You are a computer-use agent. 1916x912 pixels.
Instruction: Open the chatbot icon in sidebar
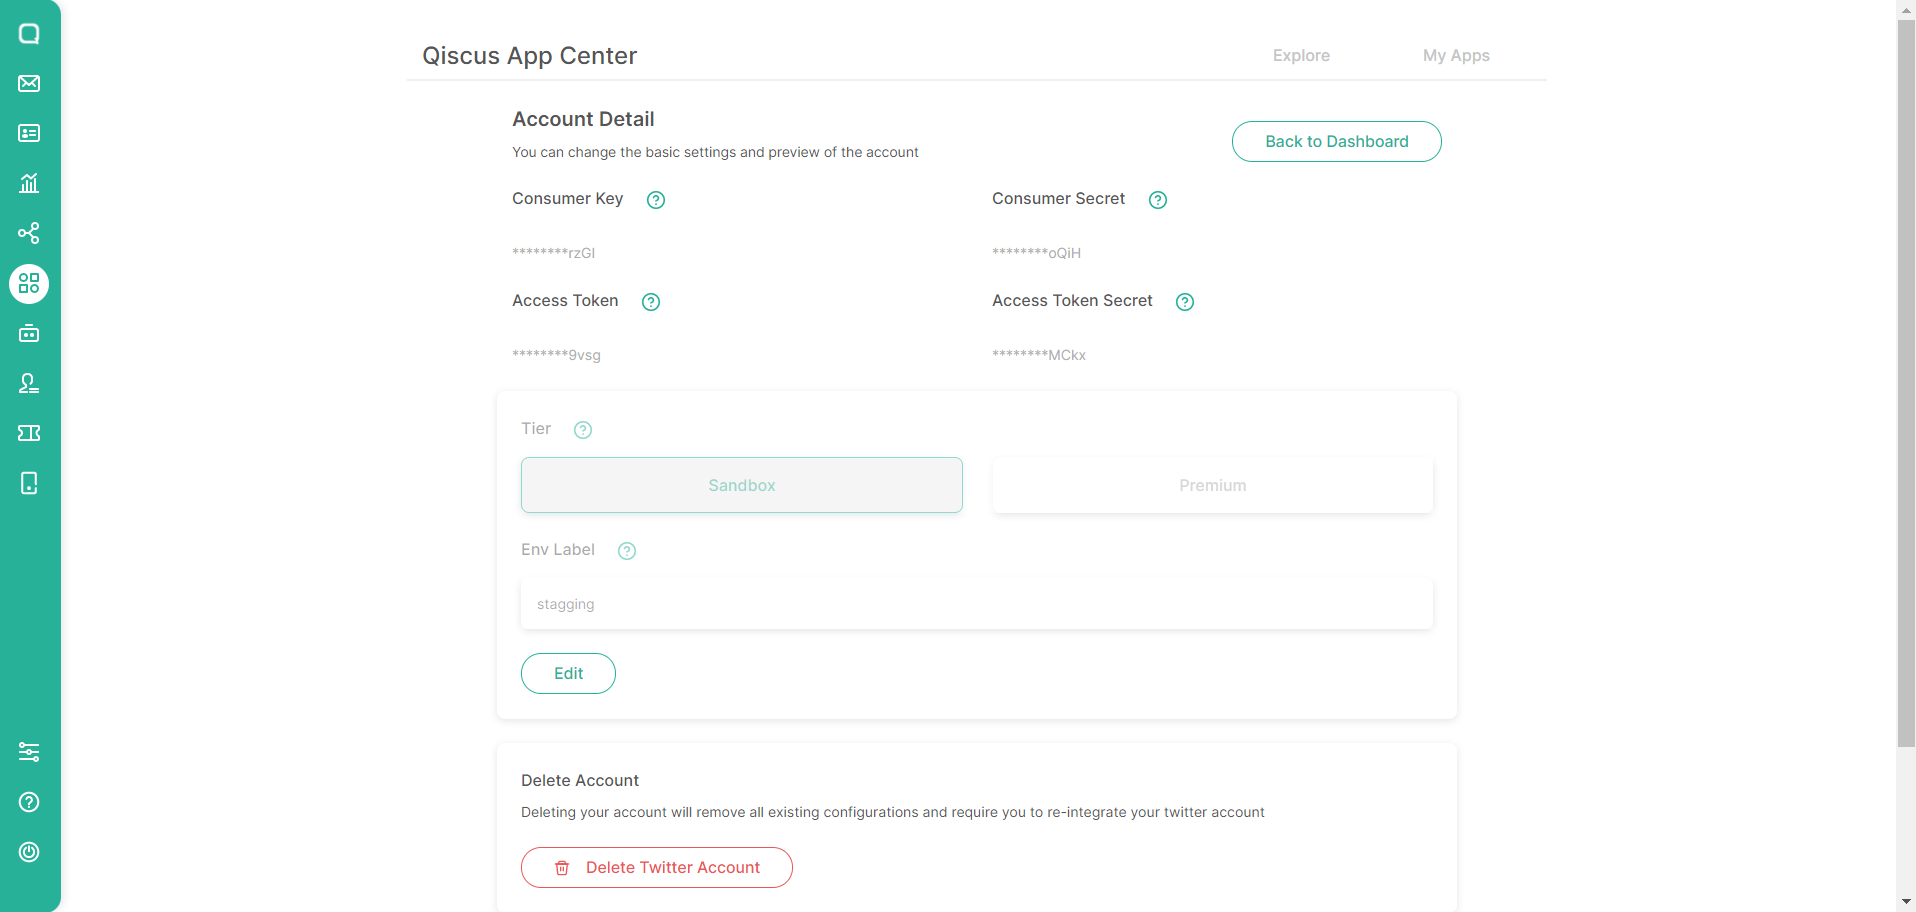tap(29, 333)
